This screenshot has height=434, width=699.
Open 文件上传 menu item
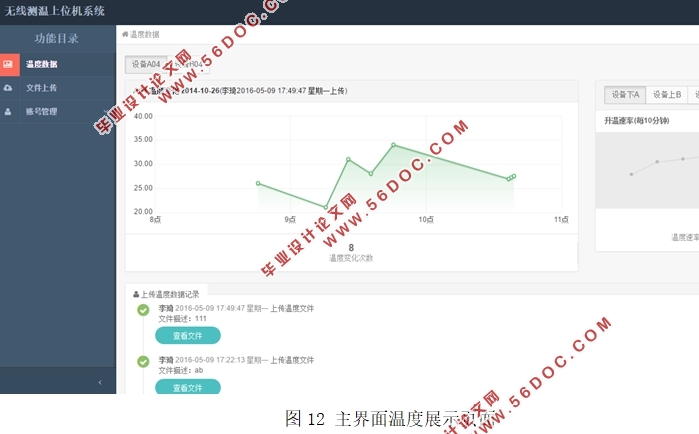click(58, 88)
